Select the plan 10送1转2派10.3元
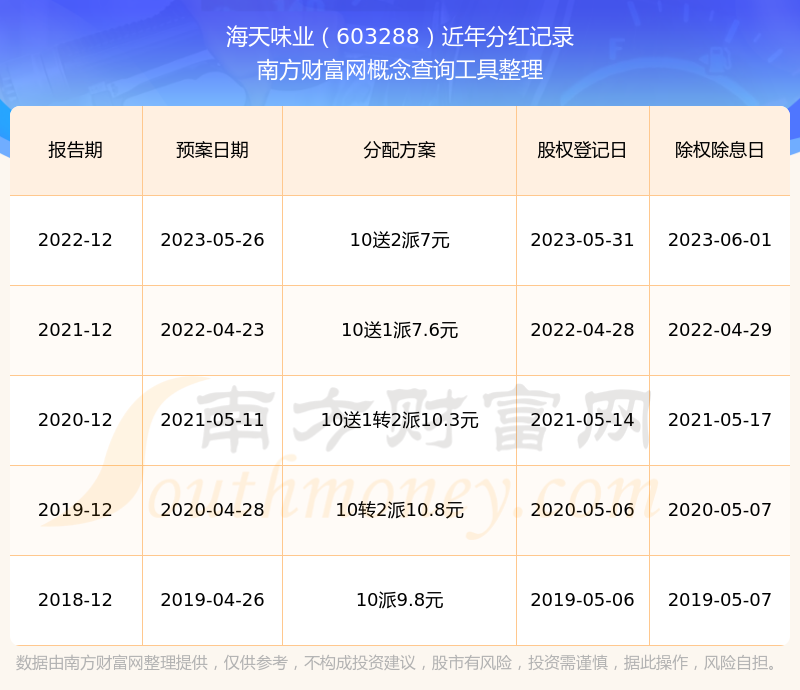800x690 pixels. (x=399, y=420)
